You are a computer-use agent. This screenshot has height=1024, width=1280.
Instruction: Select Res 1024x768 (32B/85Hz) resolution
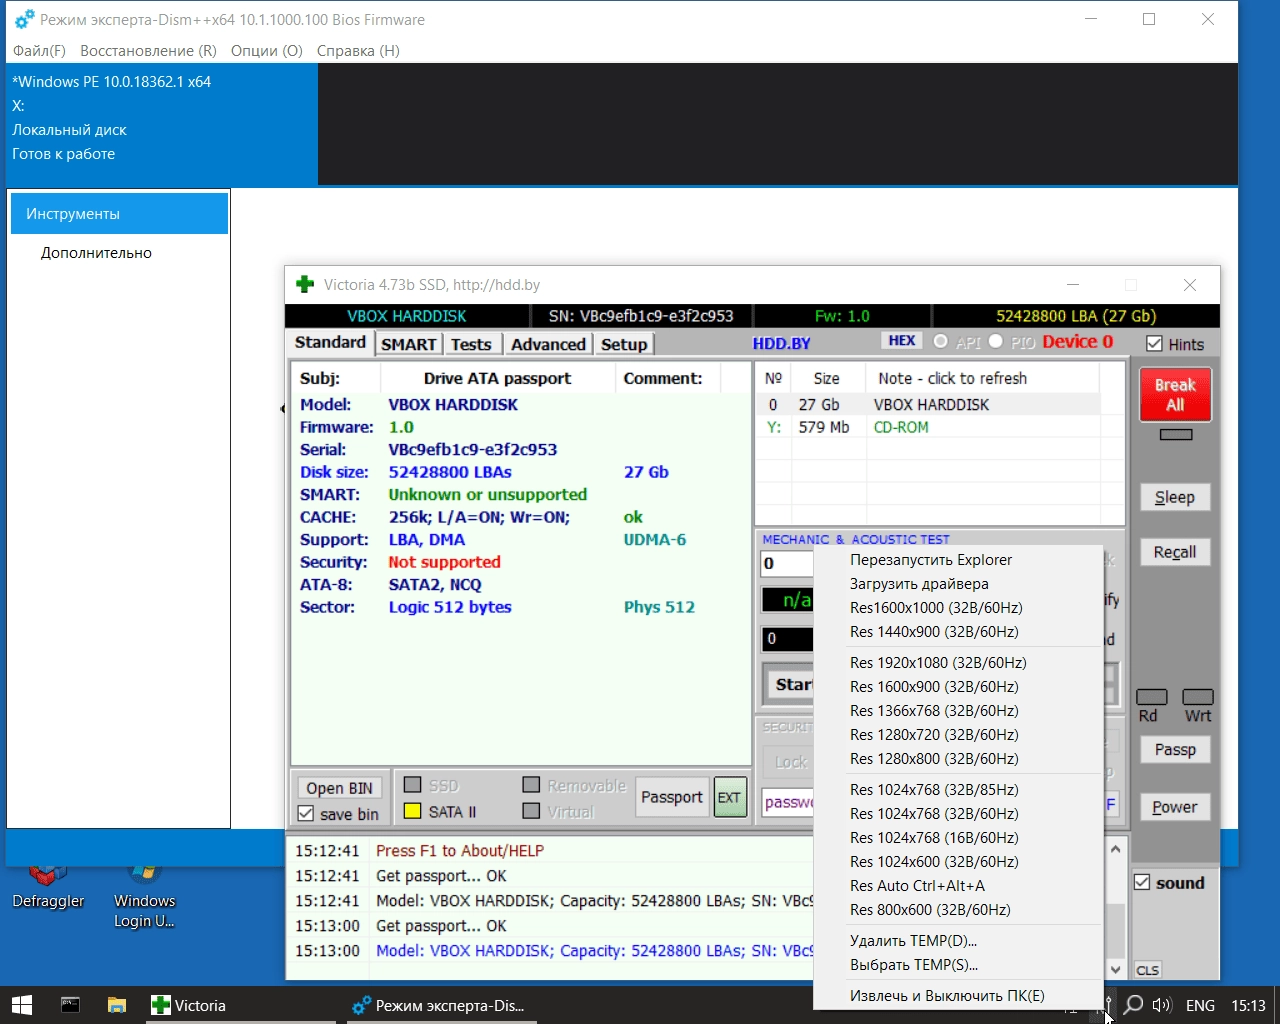pyautogui.click(x=958, y=790)
